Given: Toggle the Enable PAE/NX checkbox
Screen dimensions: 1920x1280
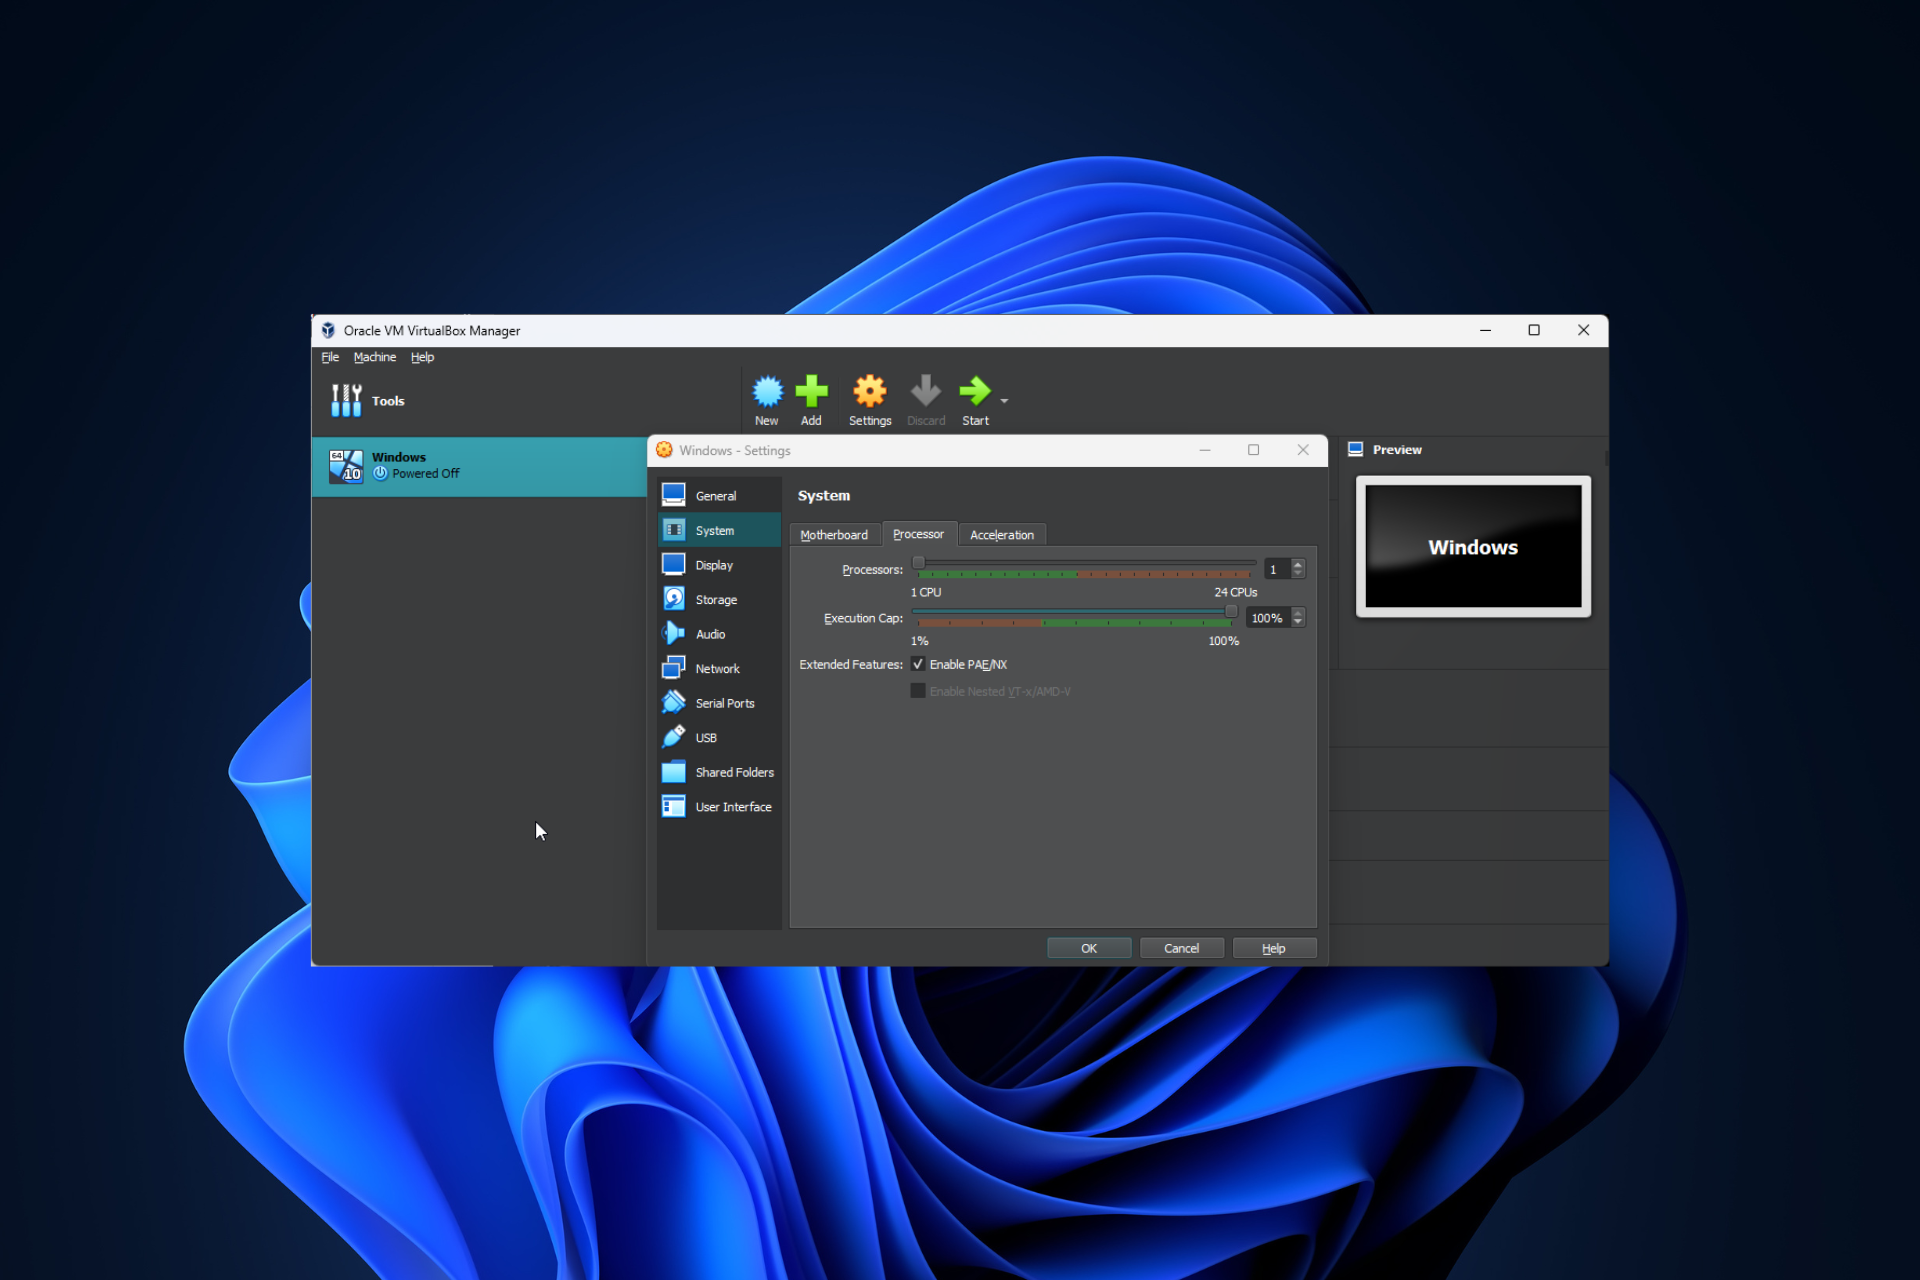Looking at the screenshot, I should tap(918, 664).
